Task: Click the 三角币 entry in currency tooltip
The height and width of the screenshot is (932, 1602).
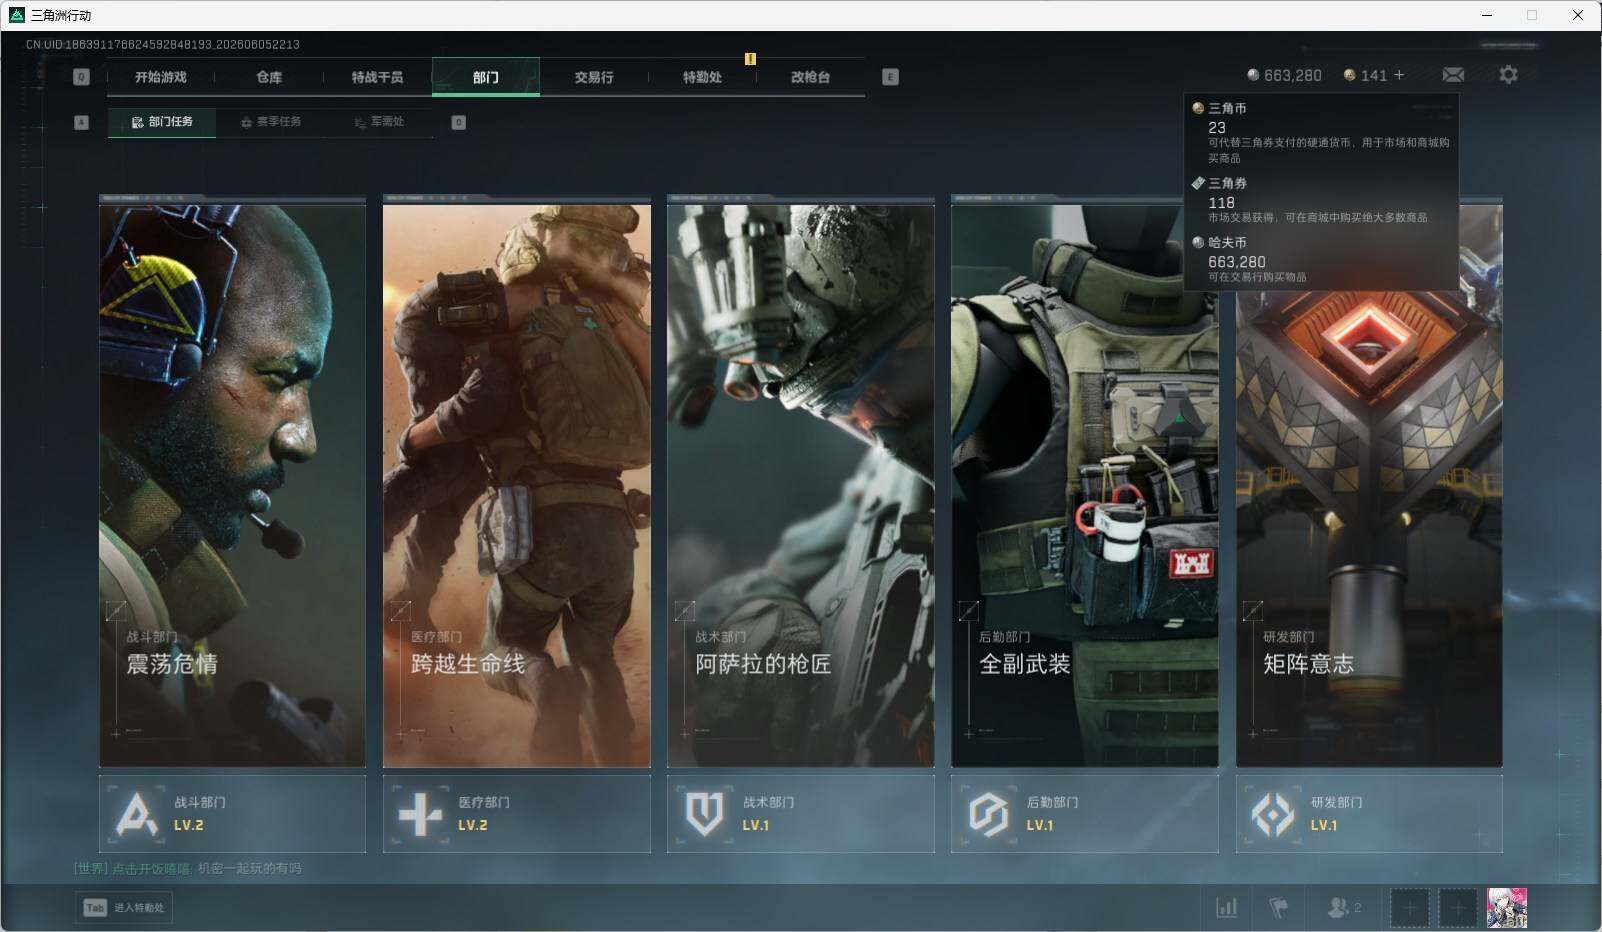Action: (x=1320, y=132)
